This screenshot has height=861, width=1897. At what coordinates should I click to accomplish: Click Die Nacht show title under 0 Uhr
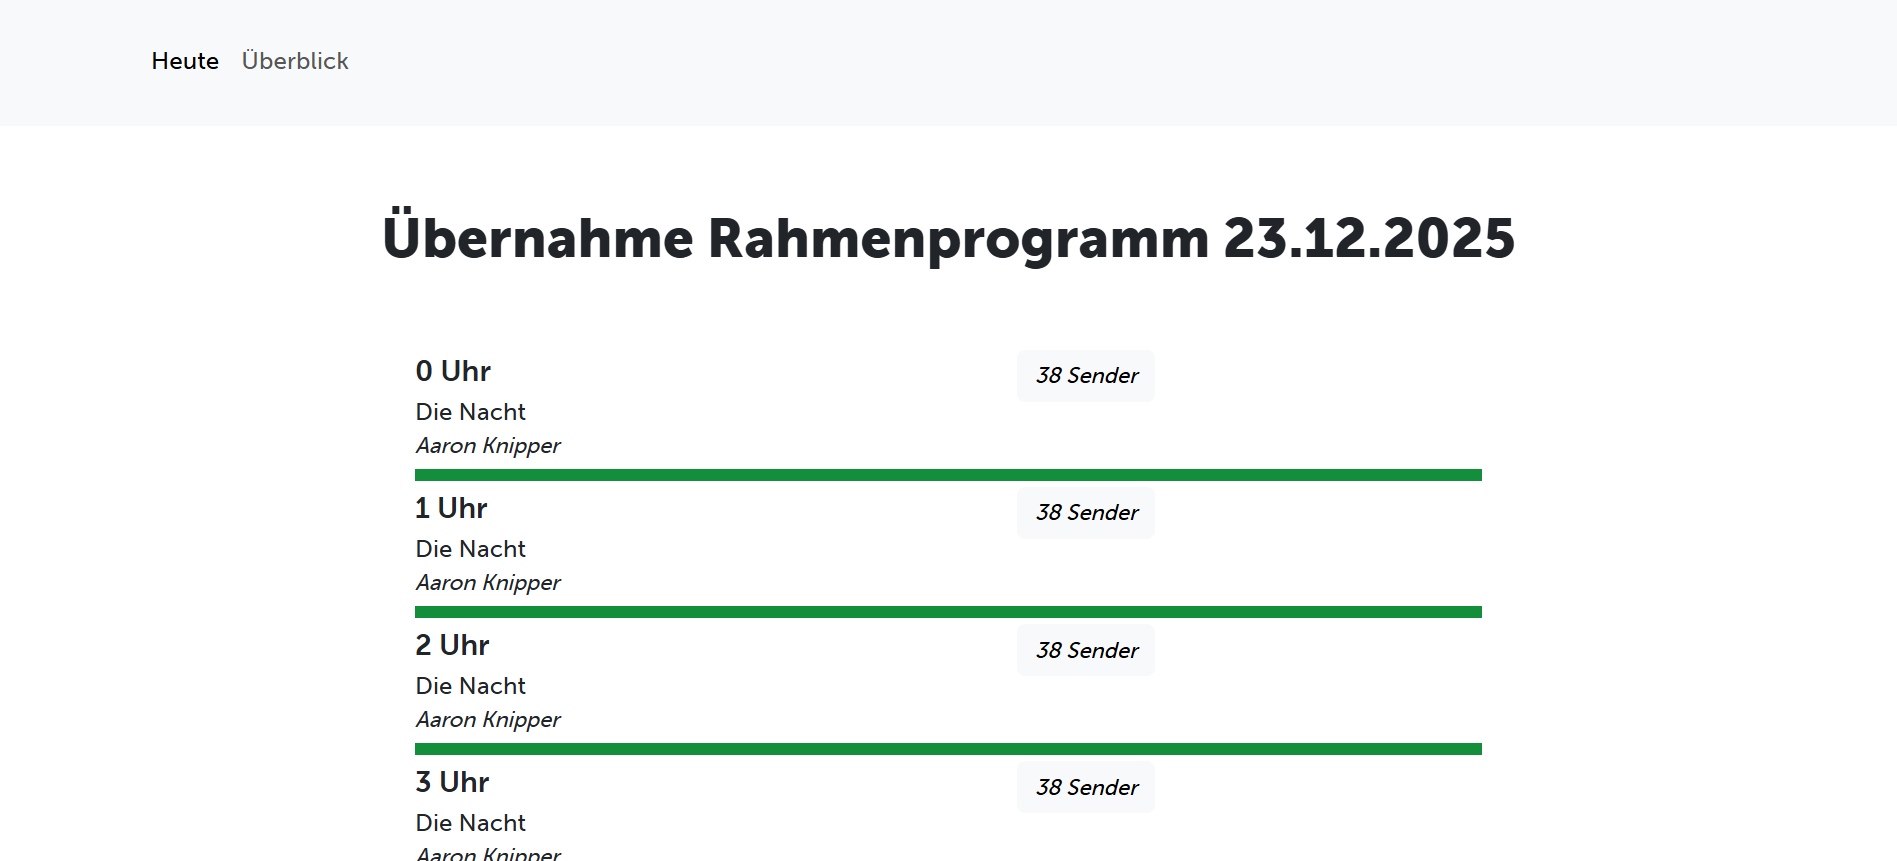(470, 412)
